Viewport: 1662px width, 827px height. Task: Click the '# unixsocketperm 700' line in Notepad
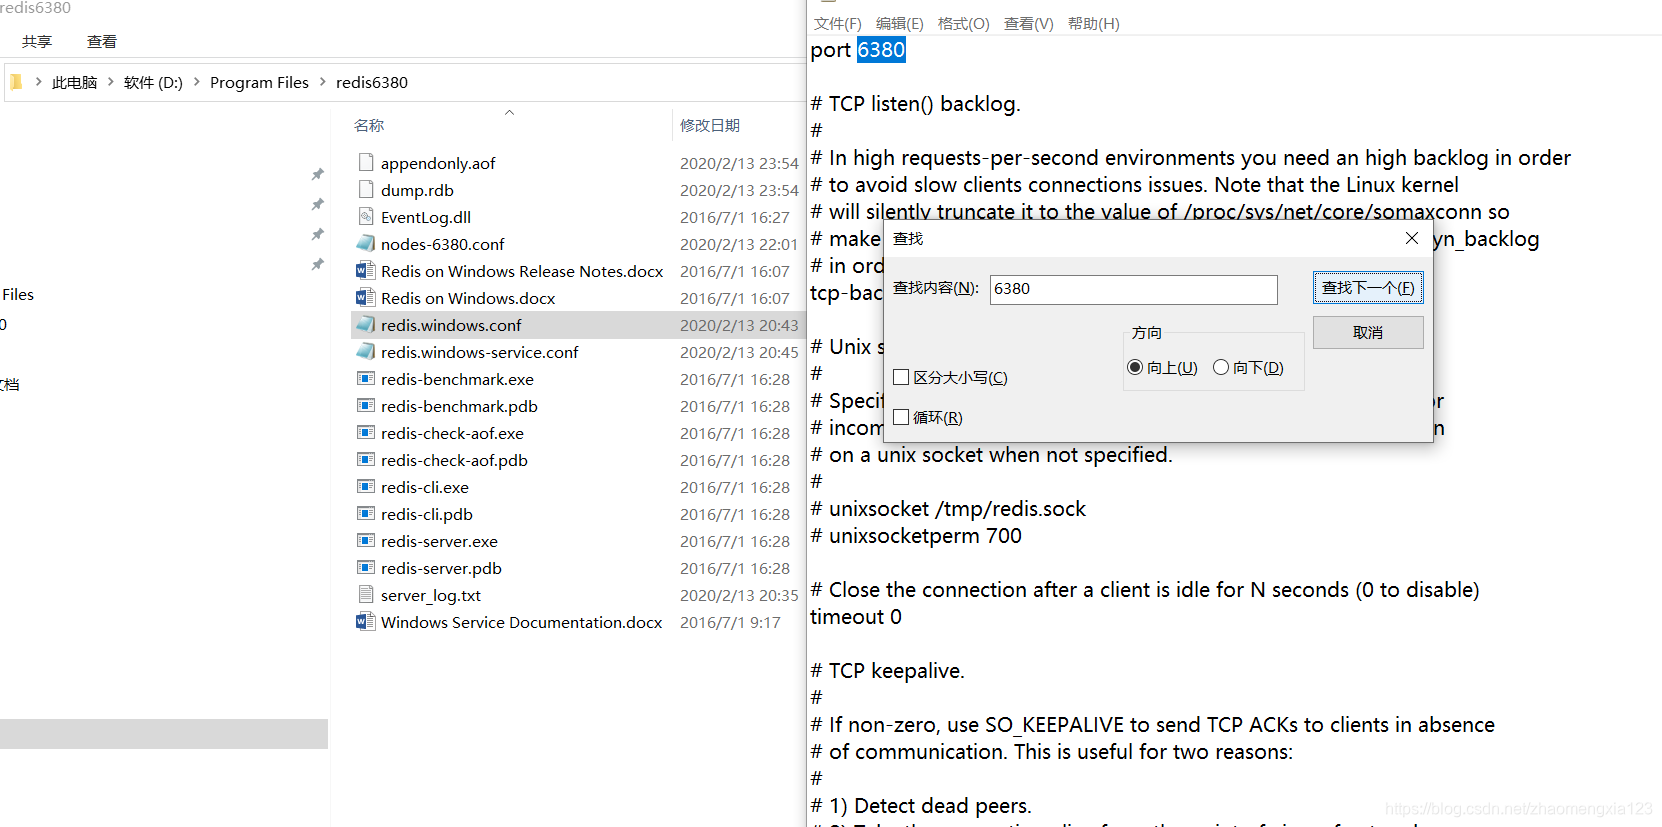coord(916,536)
